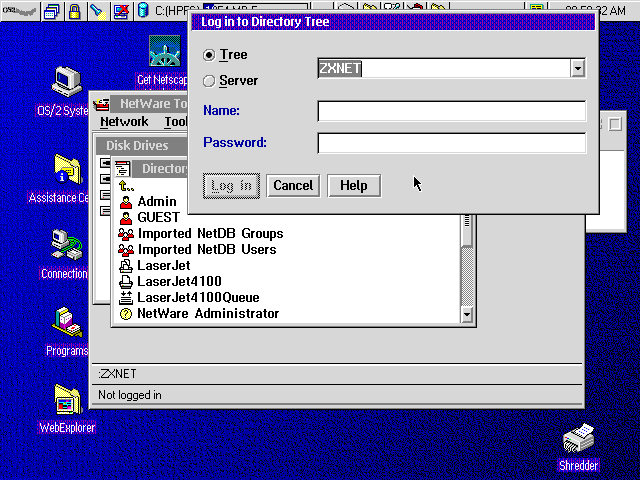Open the Tools menu in NetWare Tools

[x=176, y=122]
